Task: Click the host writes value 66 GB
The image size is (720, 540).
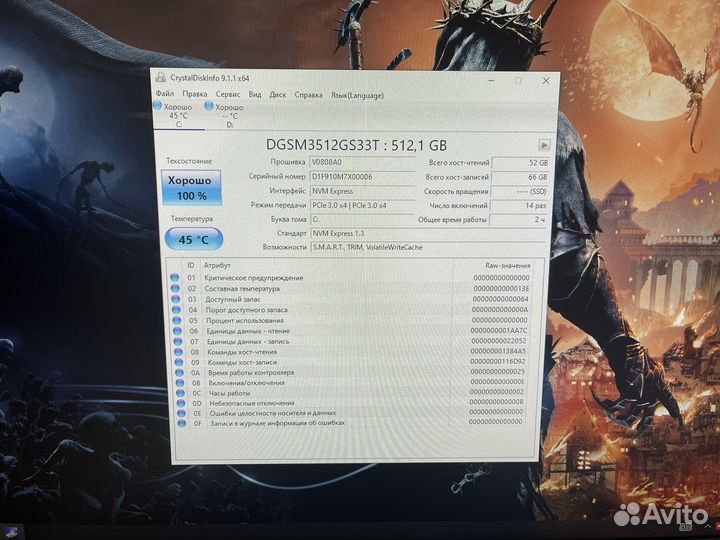Action: [x=520, y=177]
